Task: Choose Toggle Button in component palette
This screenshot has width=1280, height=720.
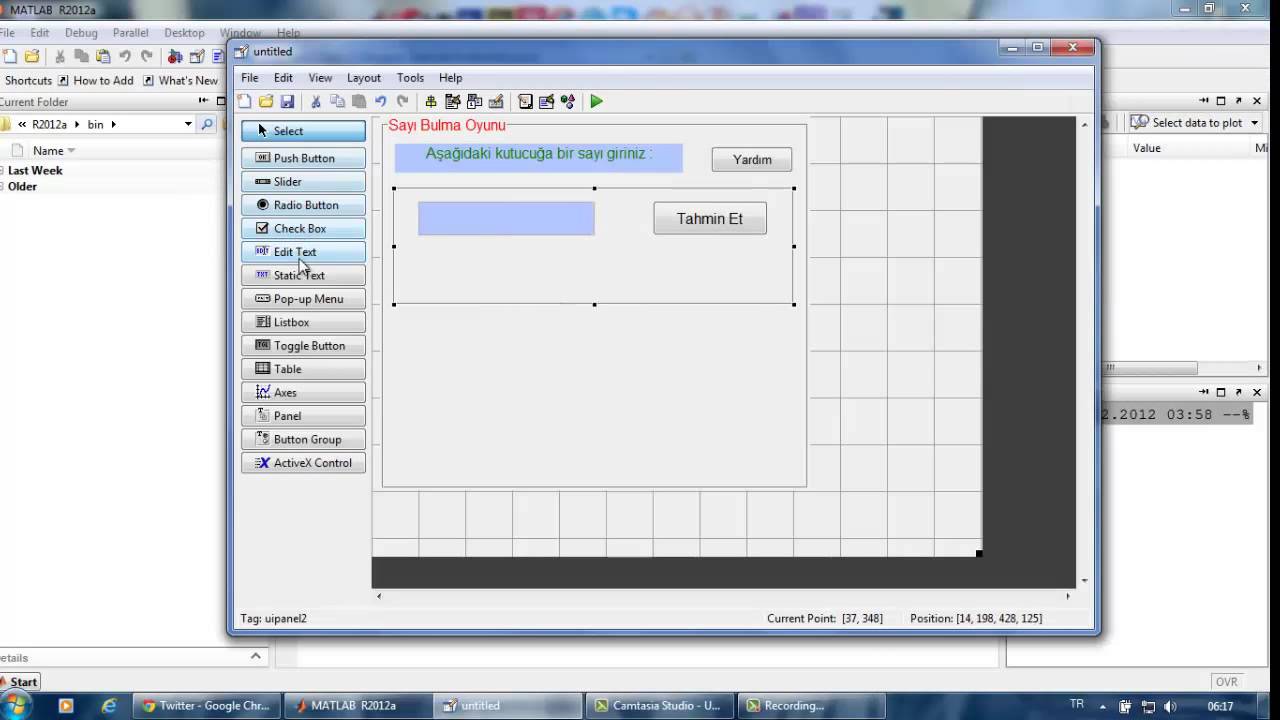Action: [x=303, y=346]
